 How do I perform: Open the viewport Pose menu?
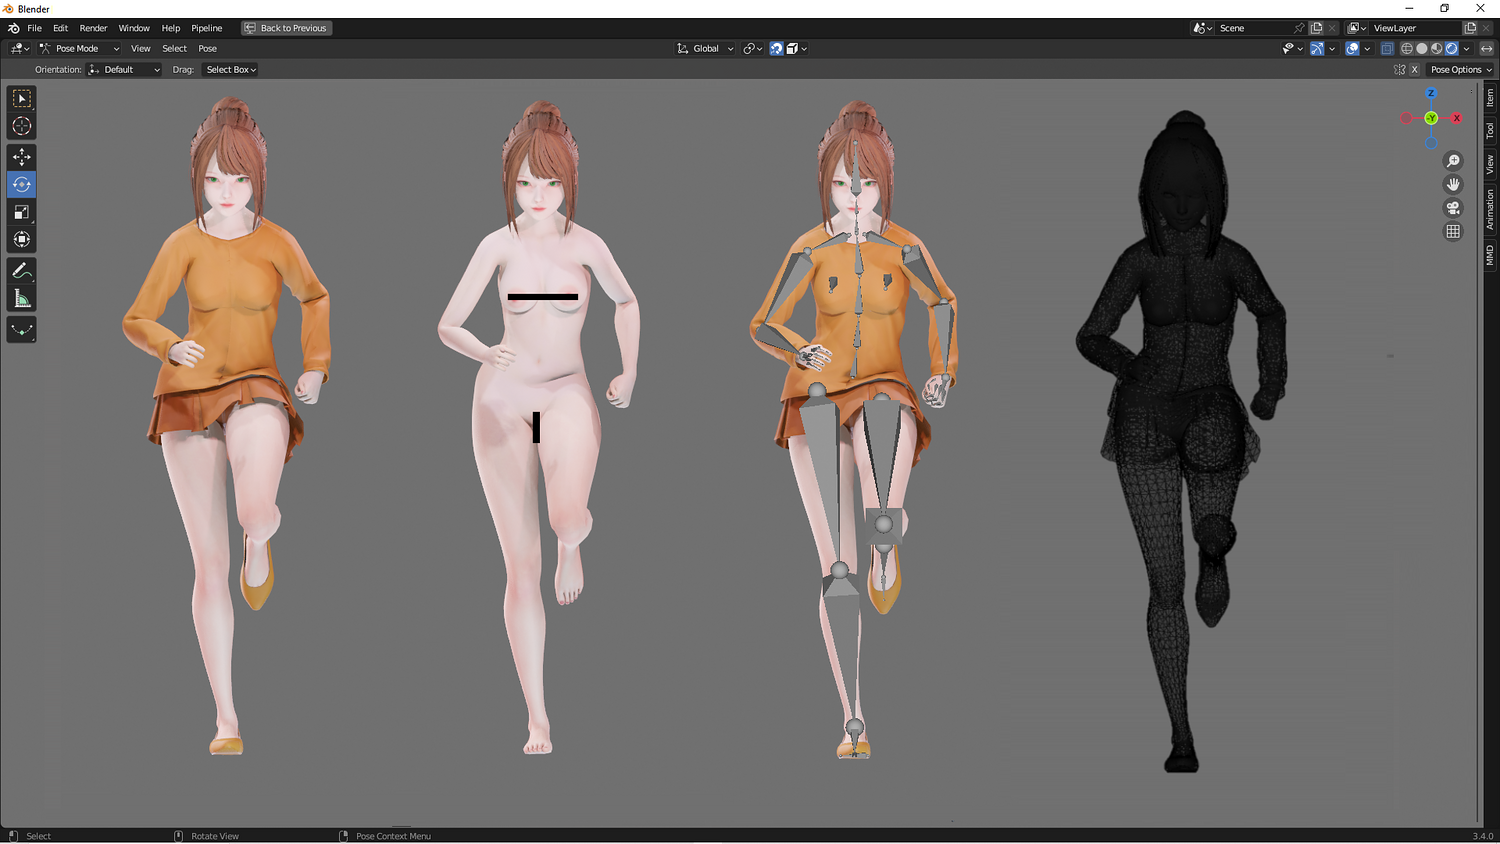tap(207, 48)
